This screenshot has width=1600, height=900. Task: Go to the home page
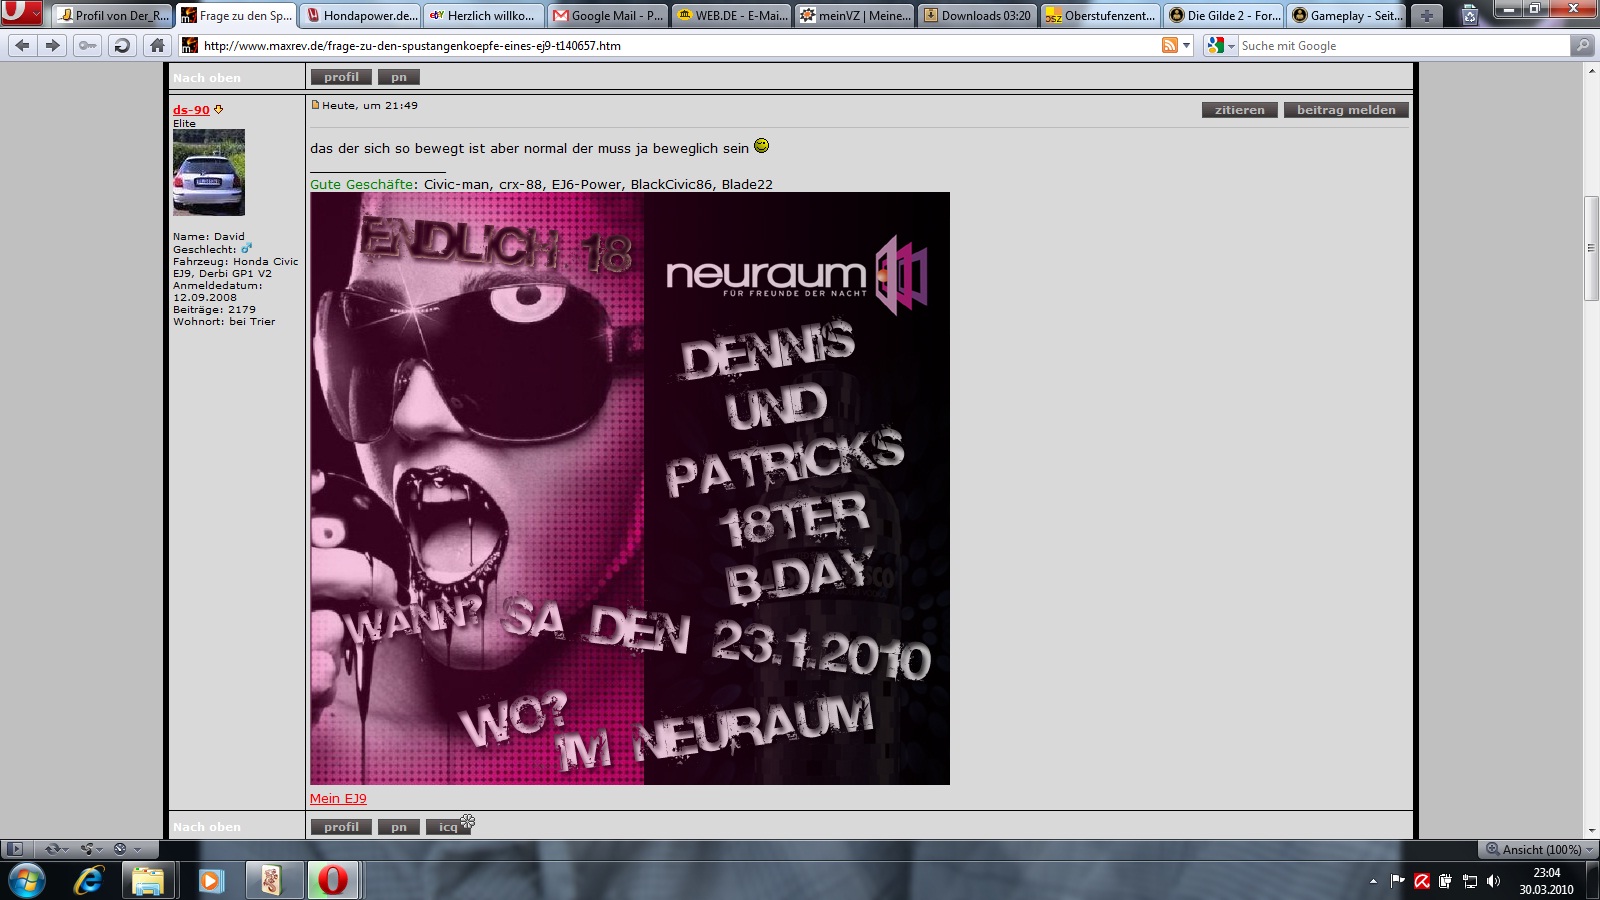[156, 45]
